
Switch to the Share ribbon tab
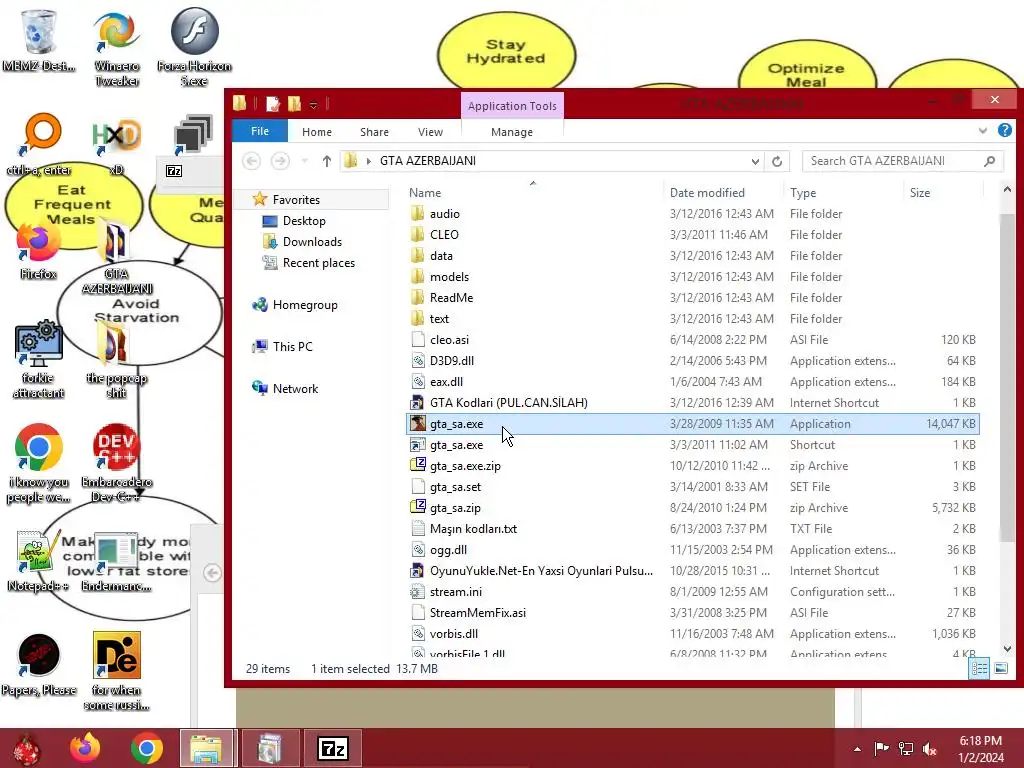374,132
